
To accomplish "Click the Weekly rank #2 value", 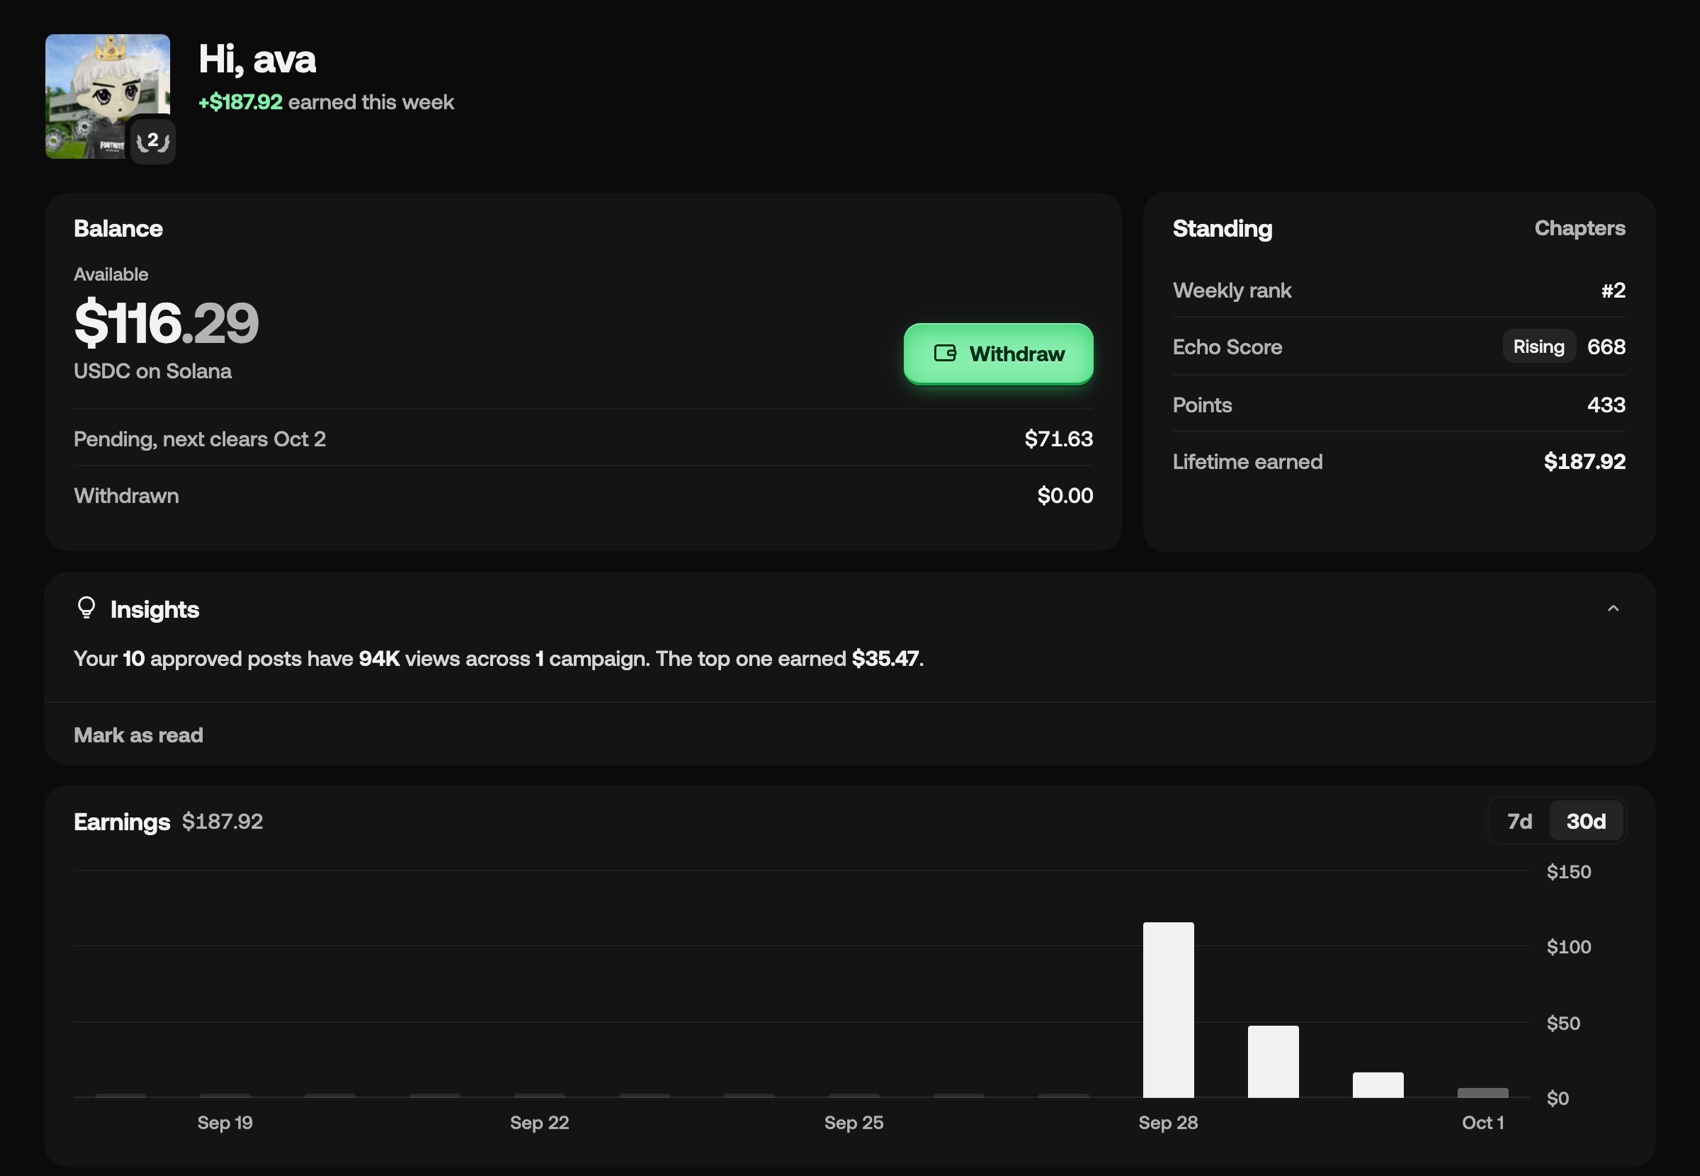I will 1612,290.
